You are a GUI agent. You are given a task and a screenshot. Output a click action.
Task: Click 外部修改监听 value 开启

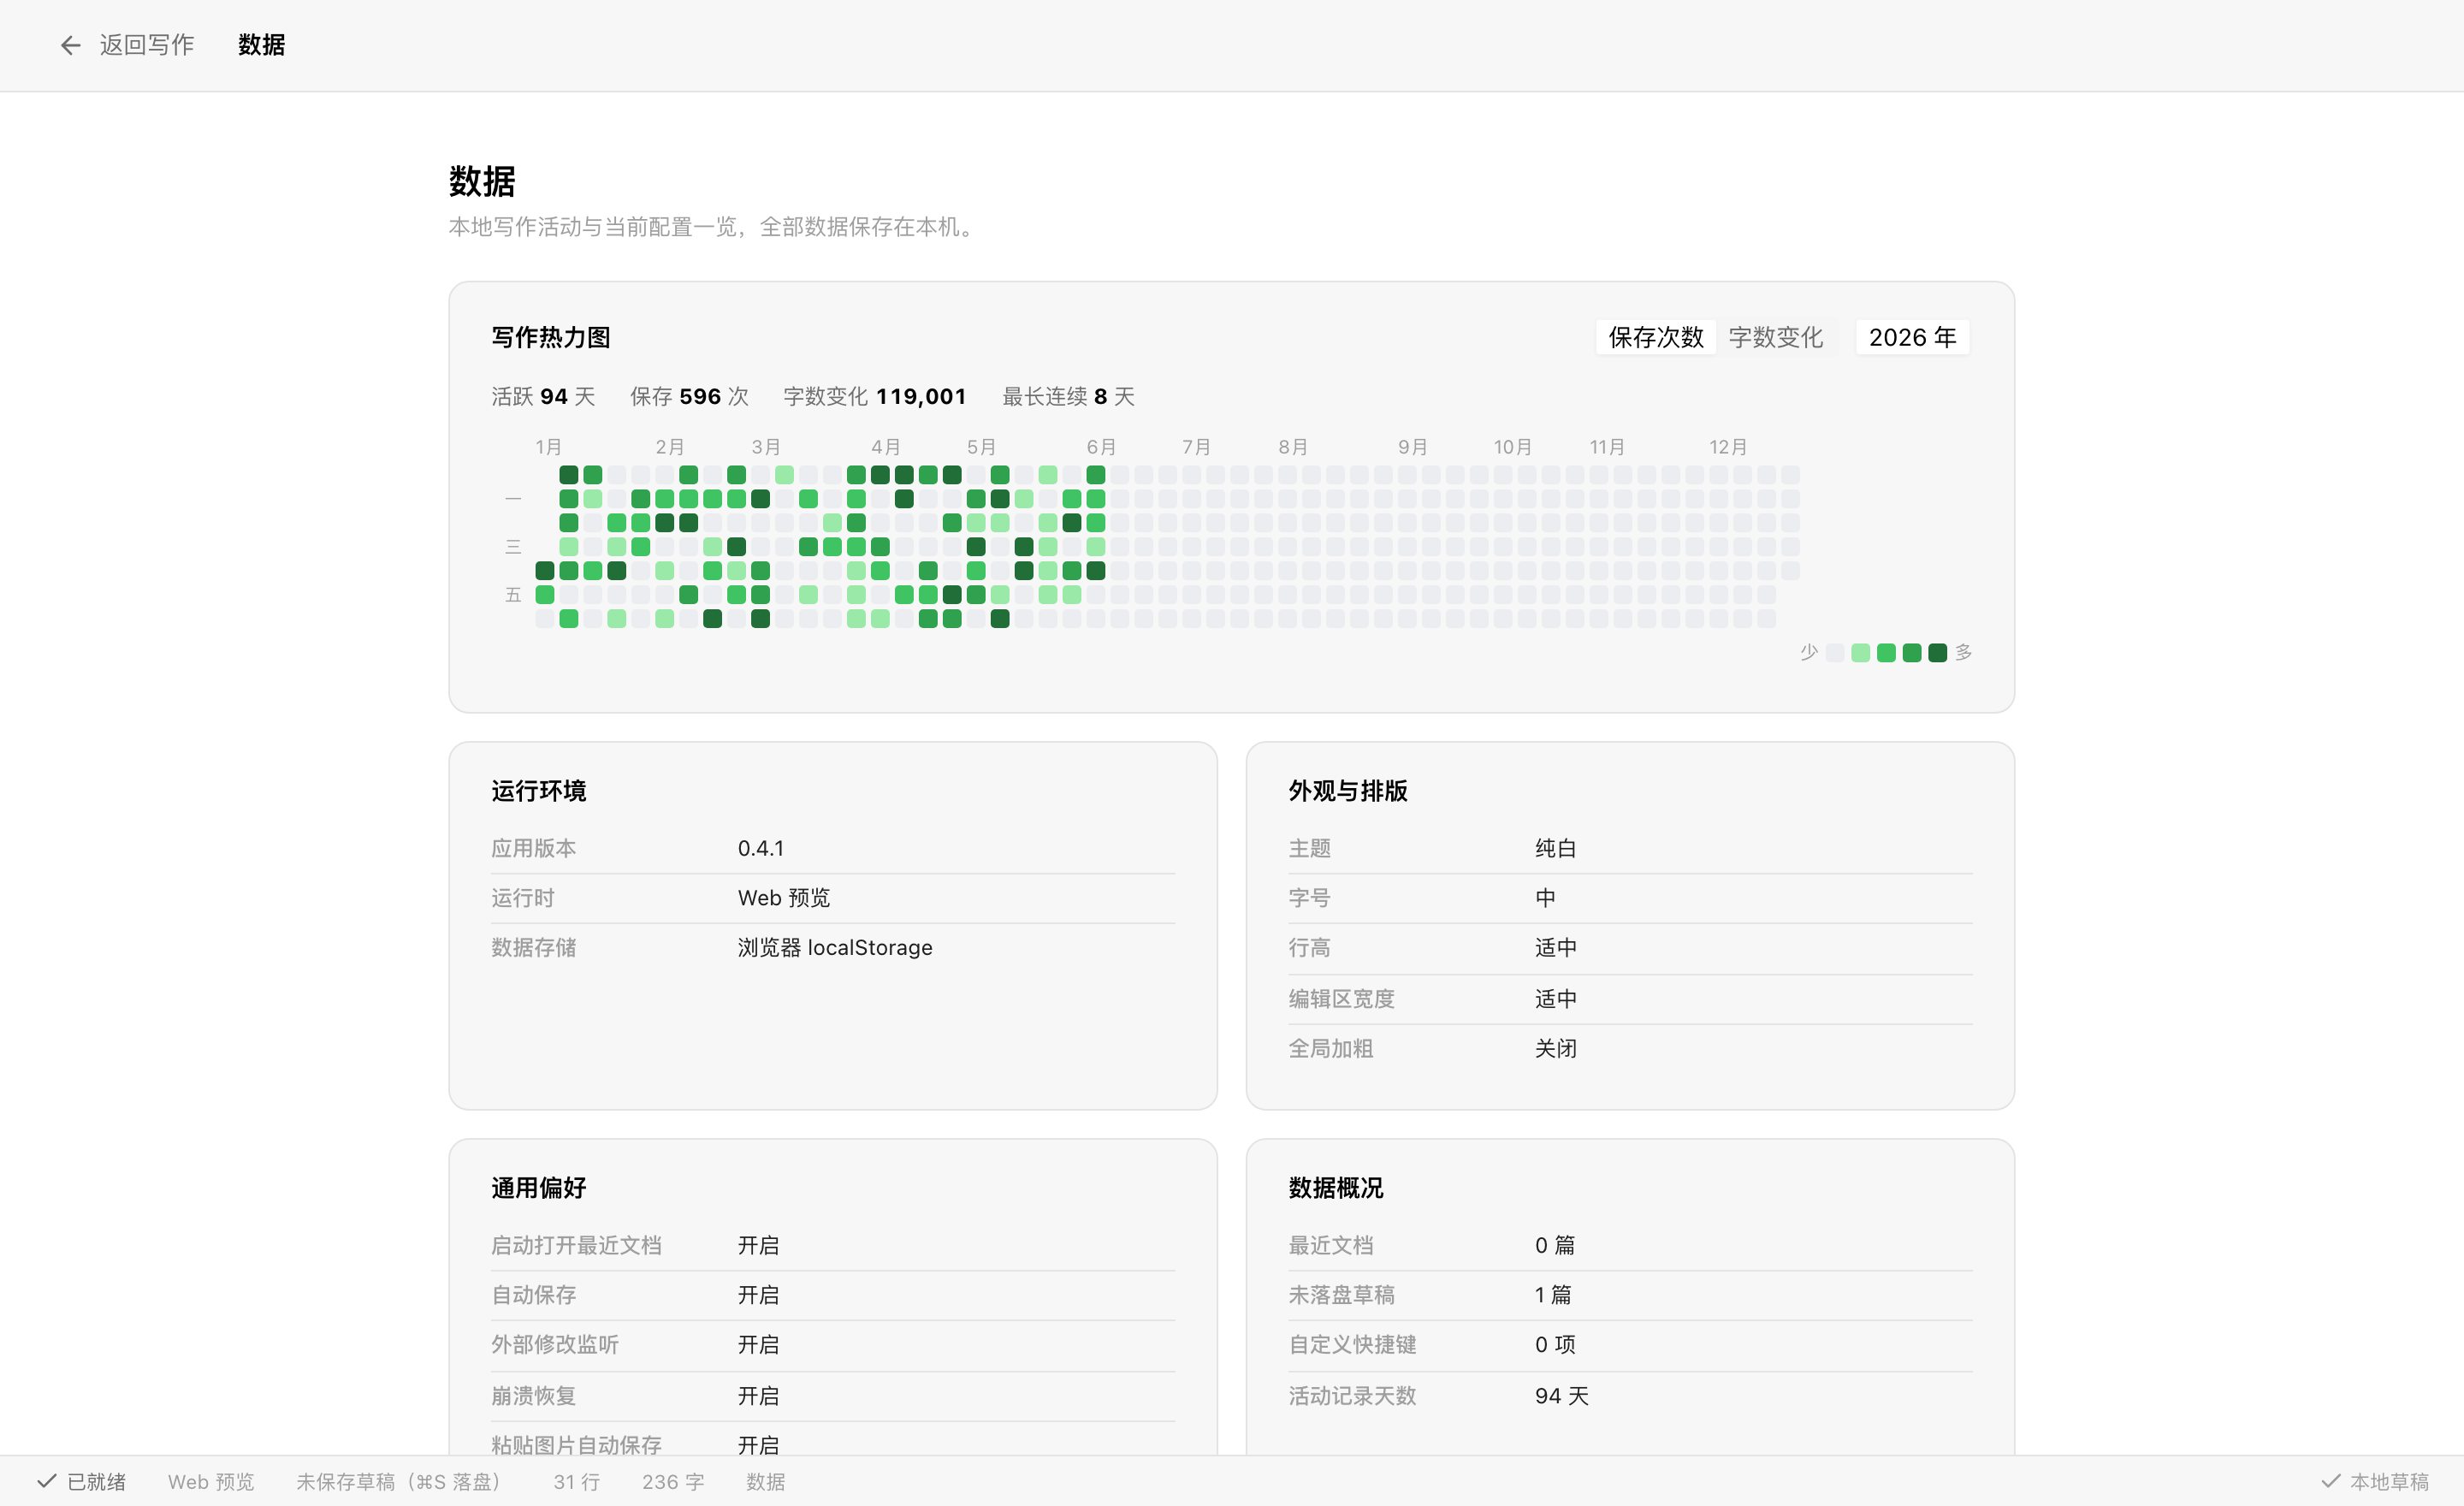tap(758, 1344)
